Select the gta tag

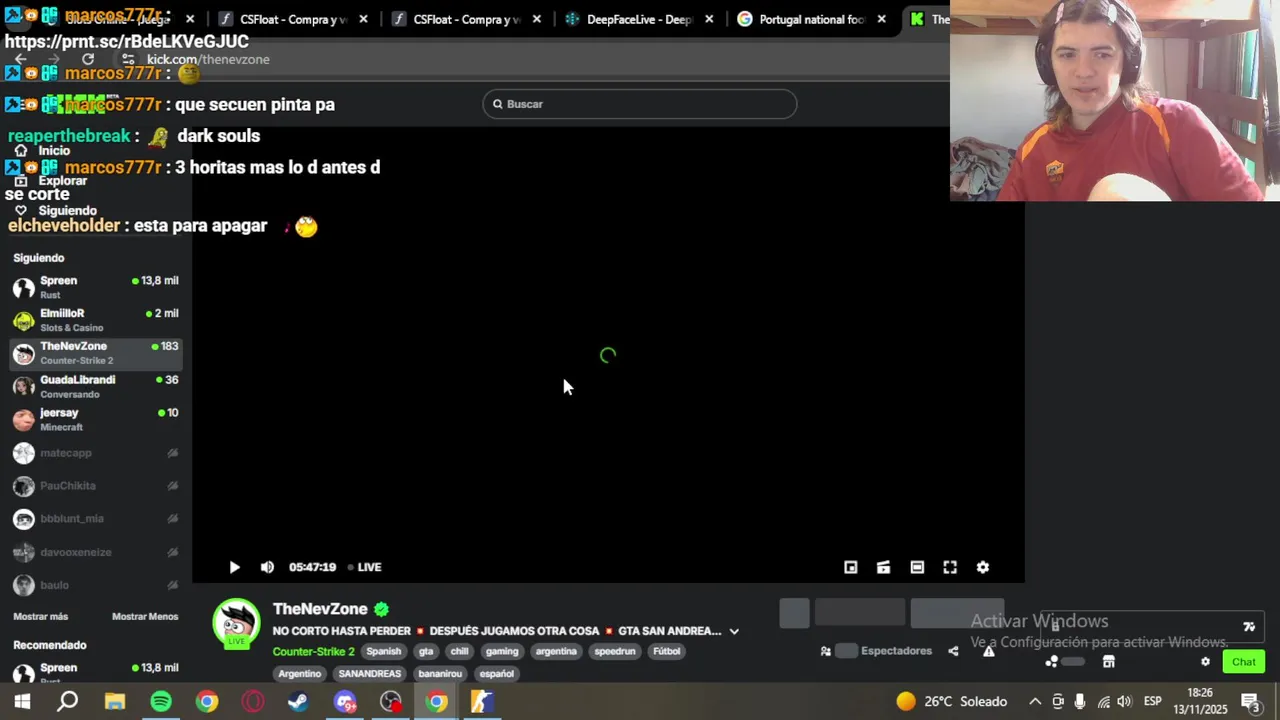pyautogui.click(x=426, y=651)
